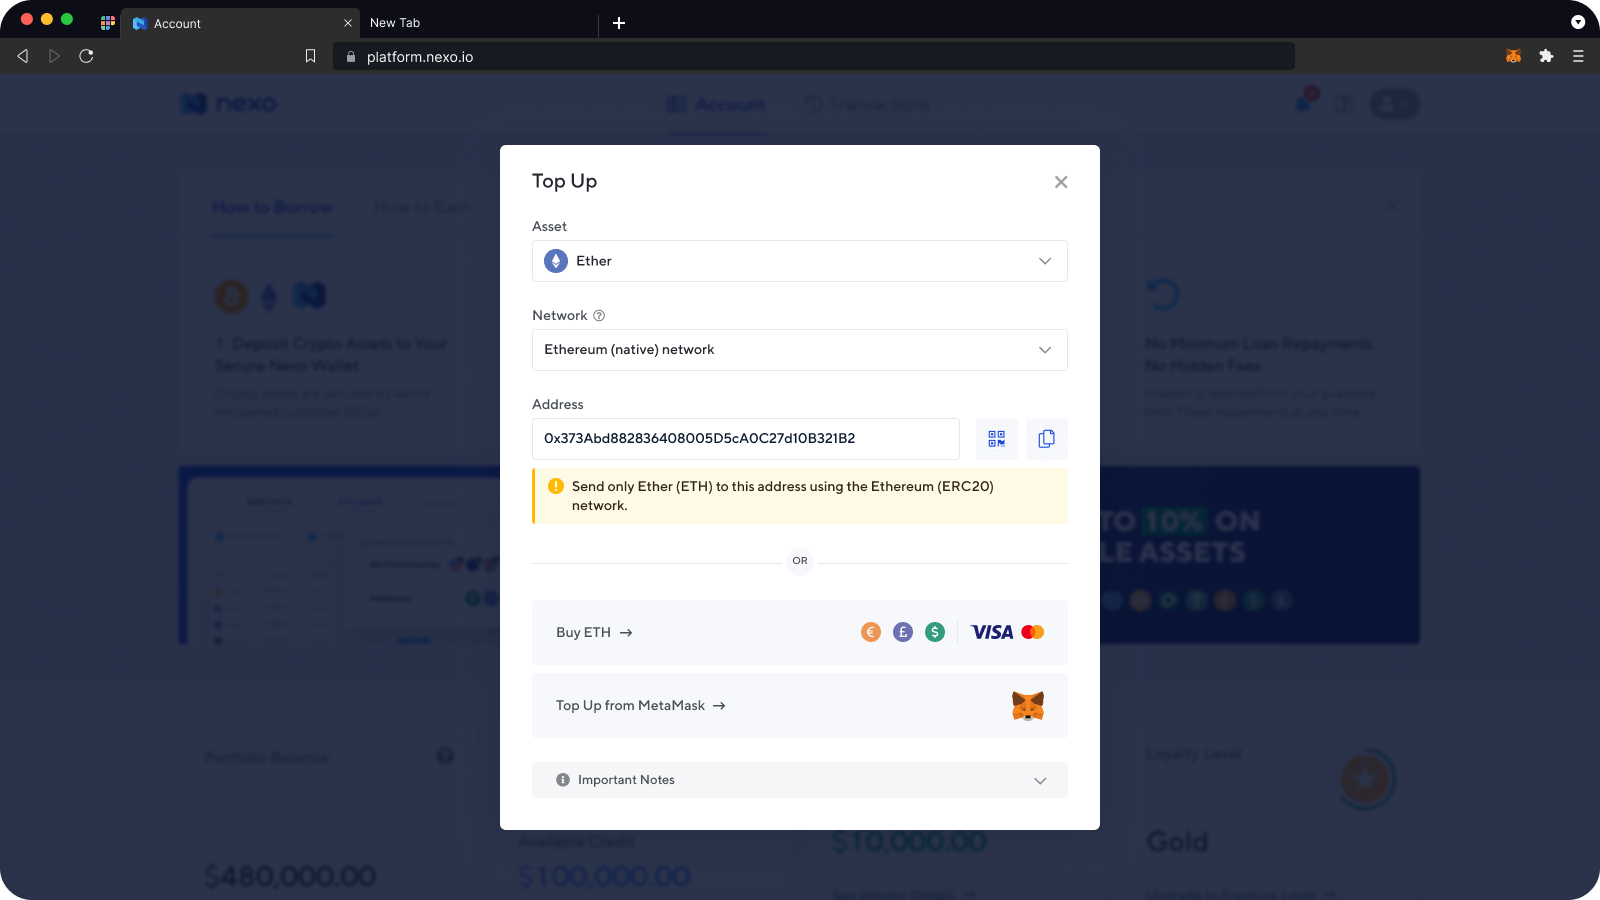Open the Account navigation tab
This screenshot has height=900, width=1600.
[x=716, y=104]
